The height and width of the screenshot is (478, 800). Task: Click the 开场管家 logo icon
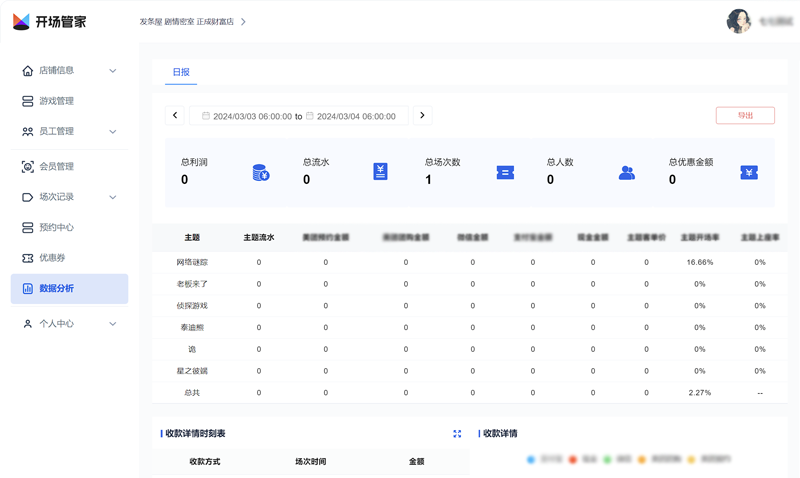coord(21,21)
